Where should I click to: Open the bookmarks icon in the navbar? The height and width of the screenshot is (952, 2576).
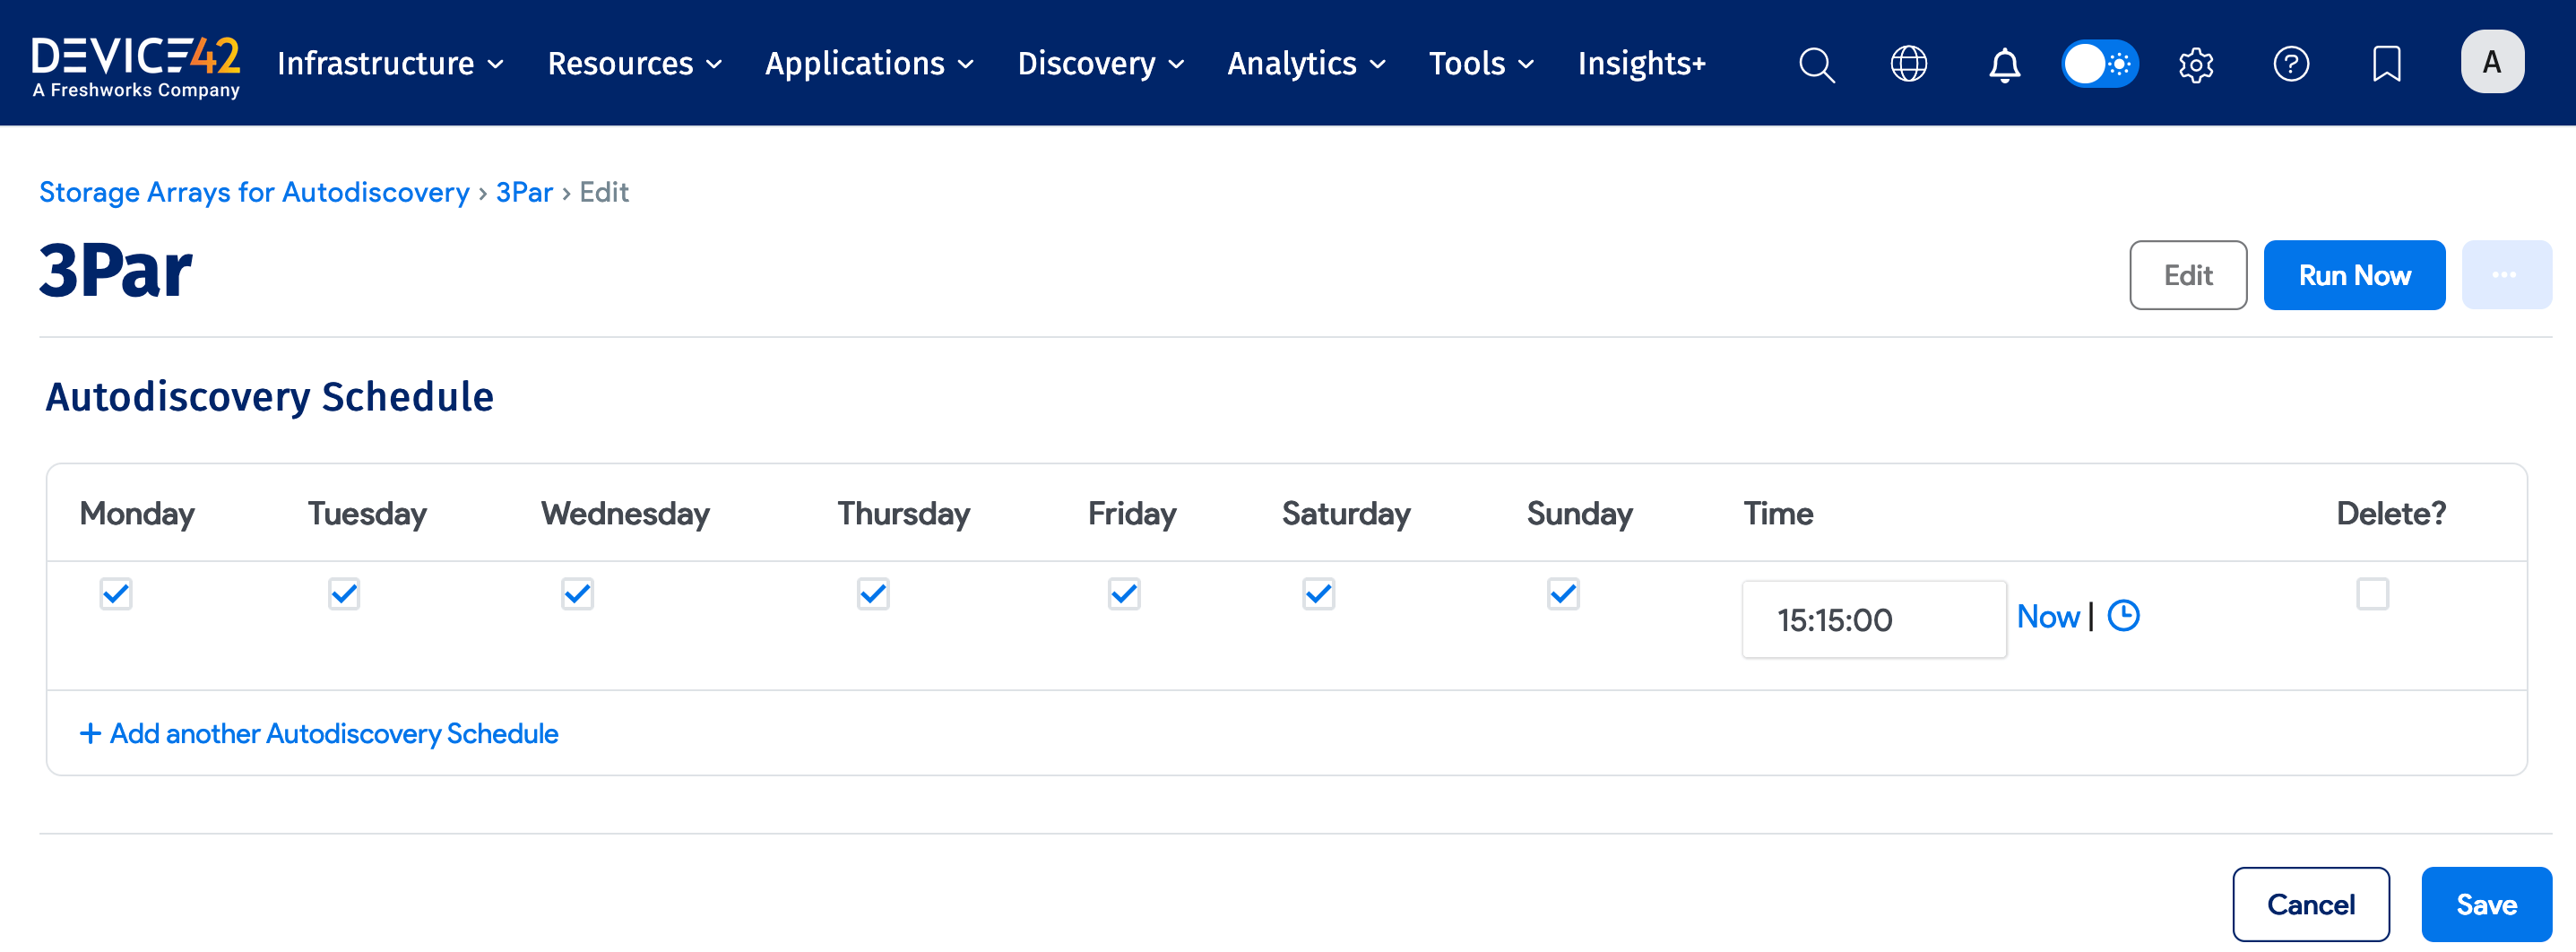[2386, 63]
